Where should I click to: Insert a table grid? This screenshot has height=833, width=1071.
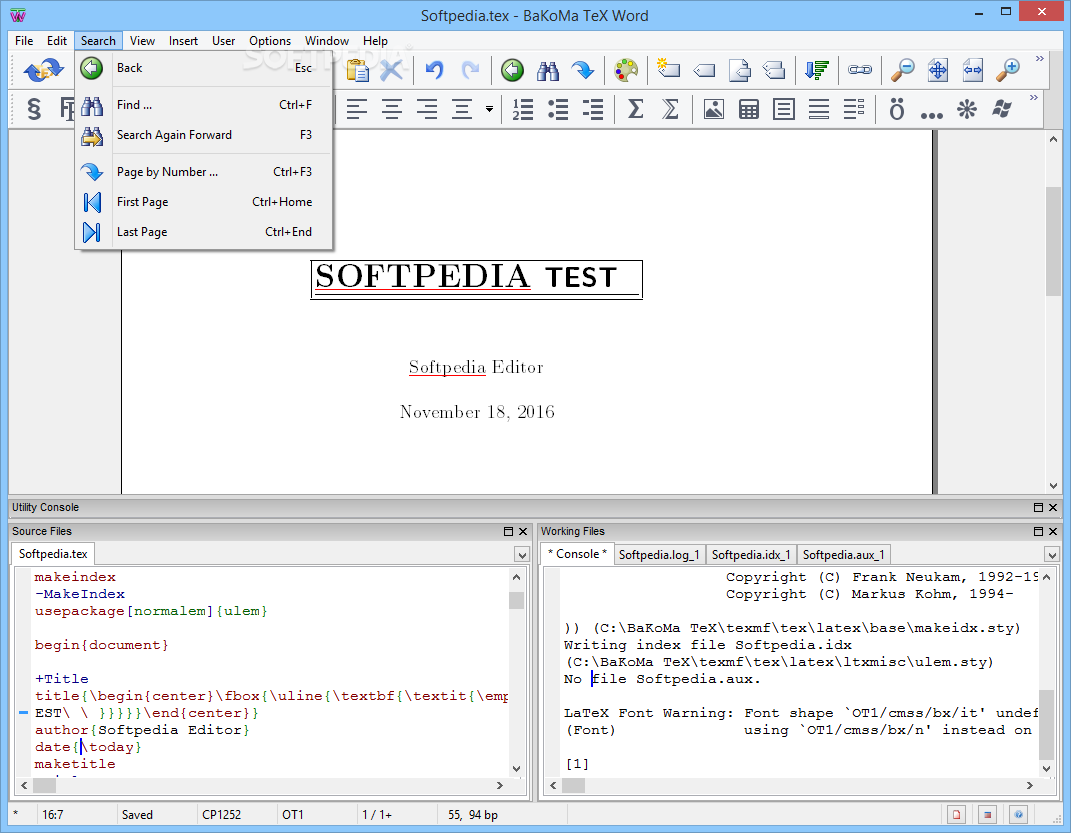coord(749,109)
